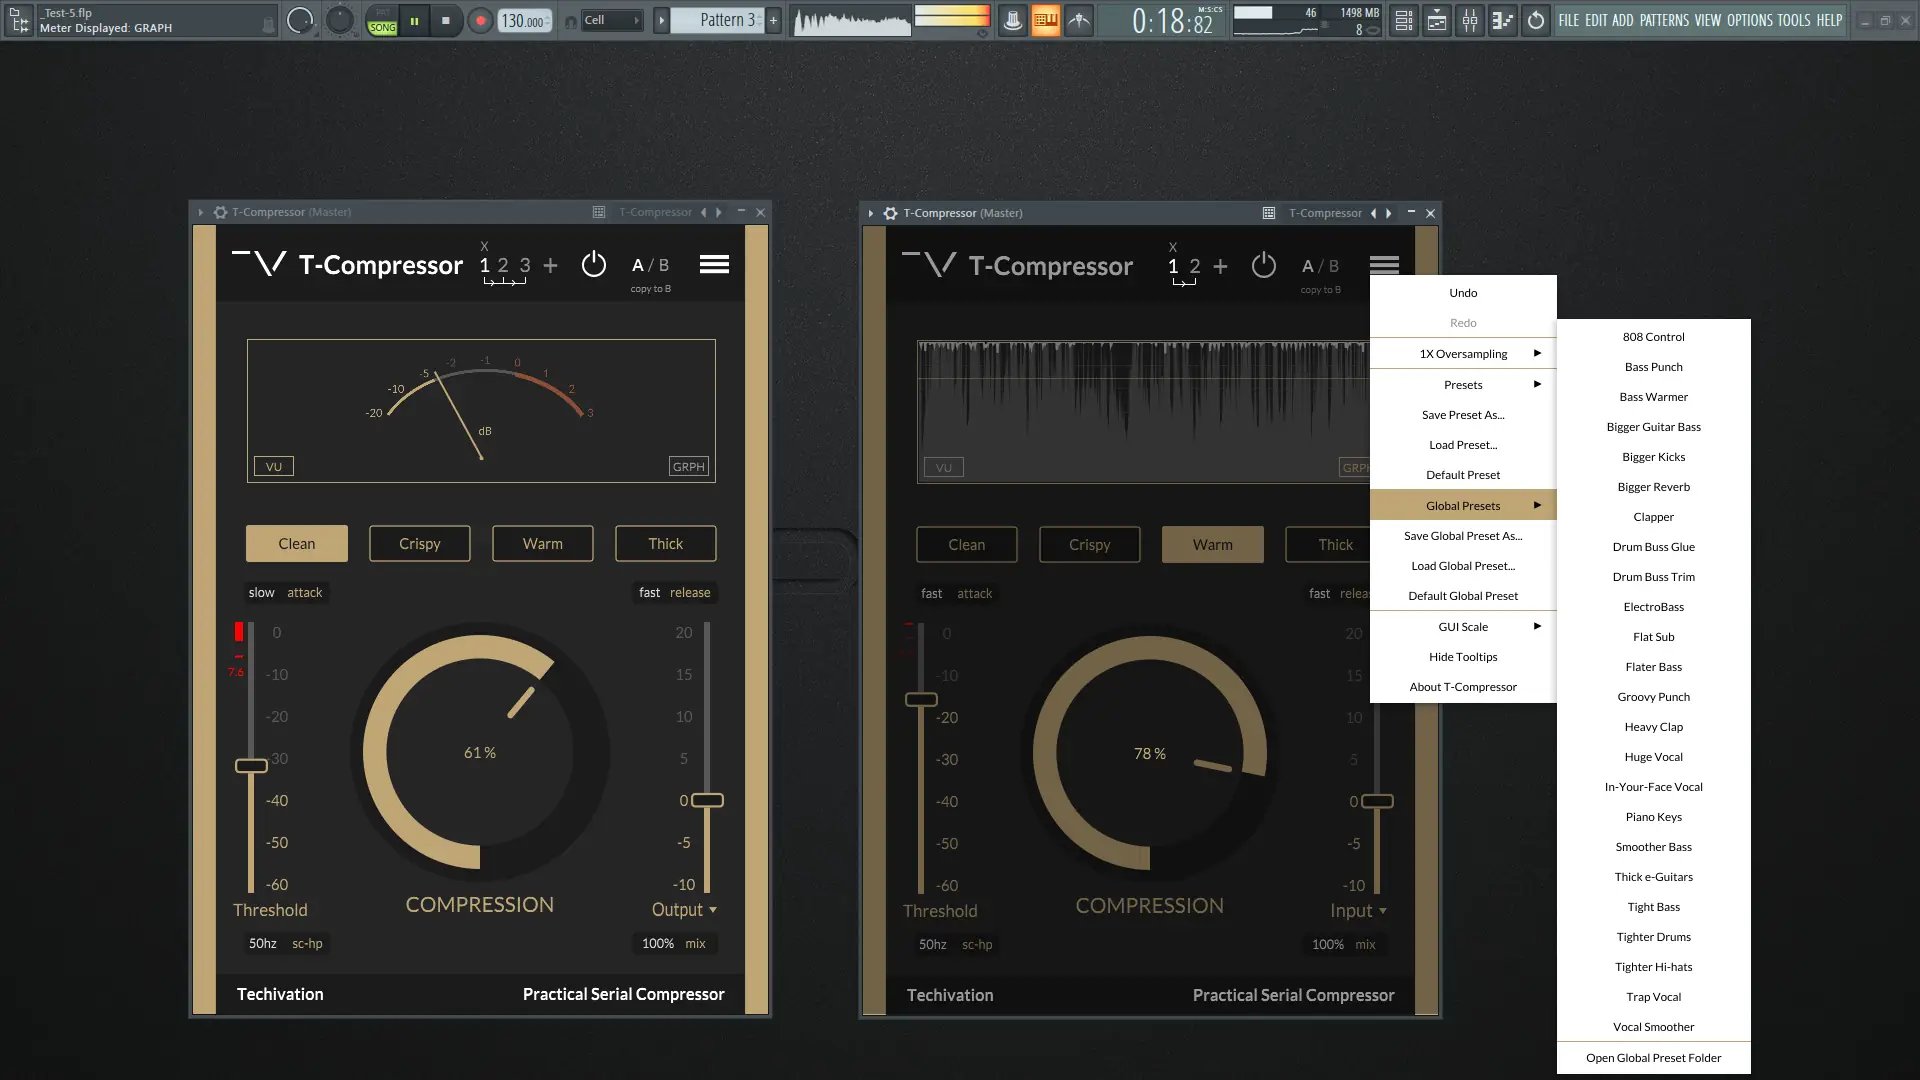
Task: Click the Threshold slider handle on left compressor
Action: pyautogui.click(x=252, y=766)
